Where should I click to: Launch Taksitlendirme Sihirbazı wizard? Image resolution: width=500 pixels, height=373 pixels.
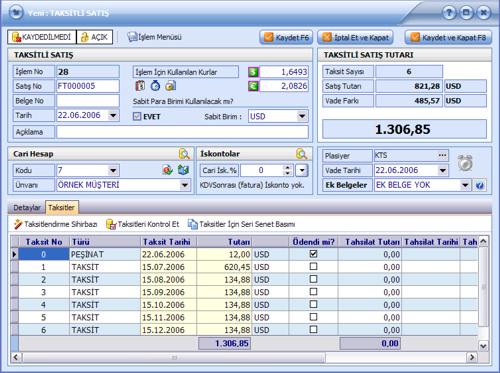point(56,224)
